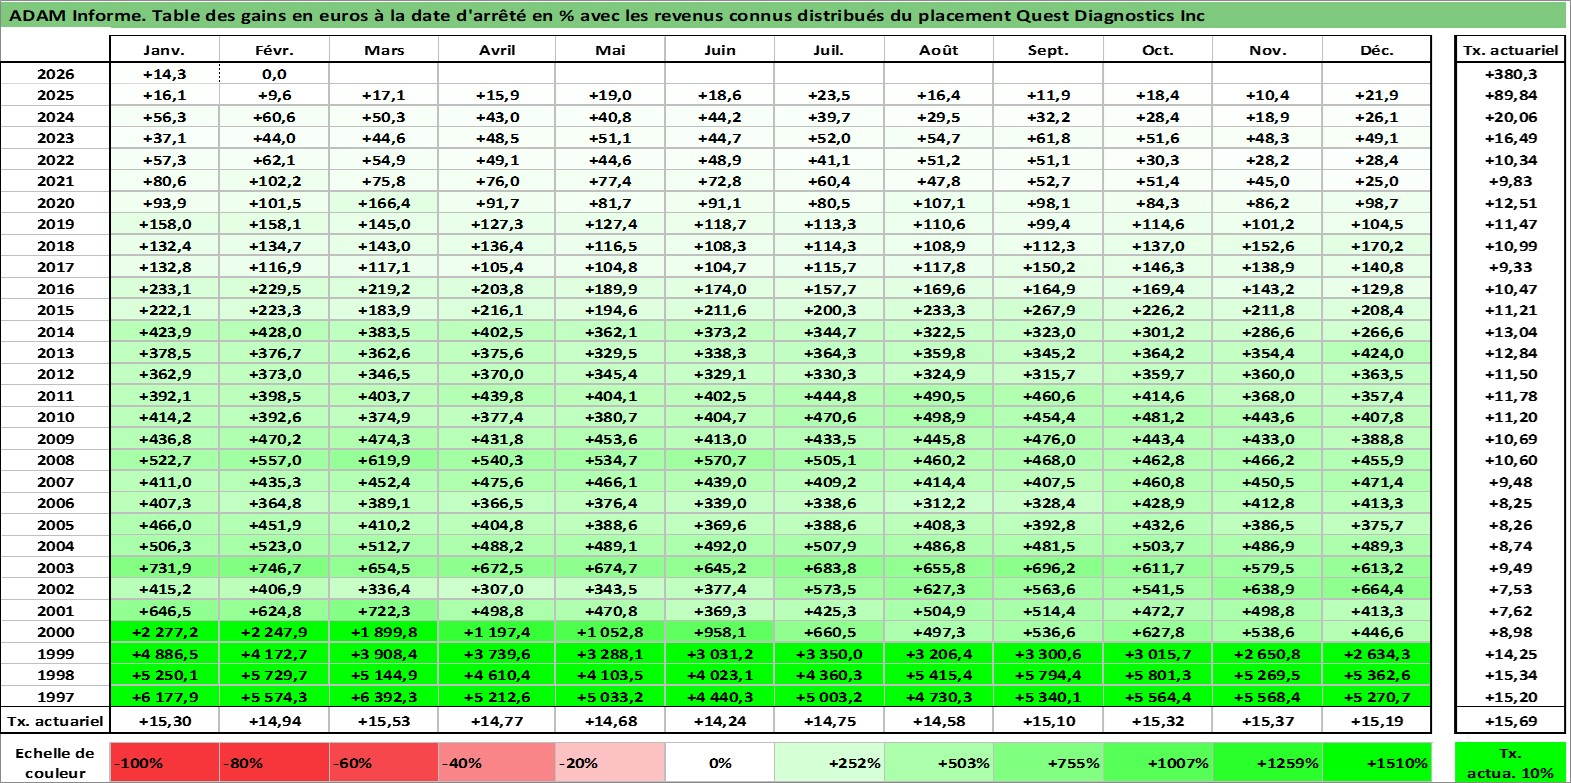Click the 'Tx. actuariel' right column header
This screenshot has width=1571, height=783.
click(x=1510, y=50)
